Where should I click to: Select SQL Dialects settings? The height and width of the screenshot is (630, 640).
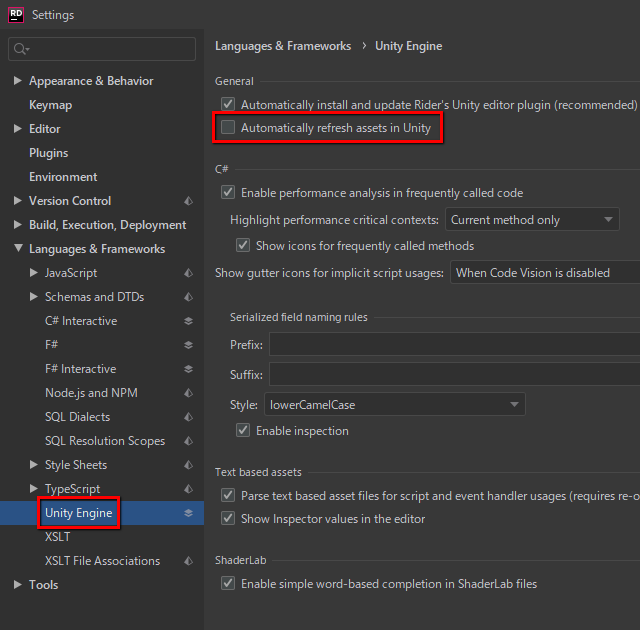tap(78, 417)
